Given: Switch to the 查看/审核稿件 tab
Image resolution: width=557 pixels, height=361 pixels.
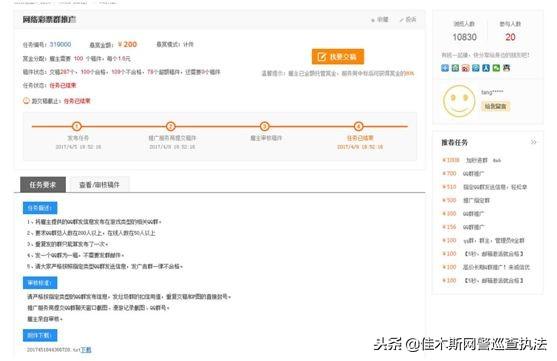Looking at the screenshot, I should point(99,184).
